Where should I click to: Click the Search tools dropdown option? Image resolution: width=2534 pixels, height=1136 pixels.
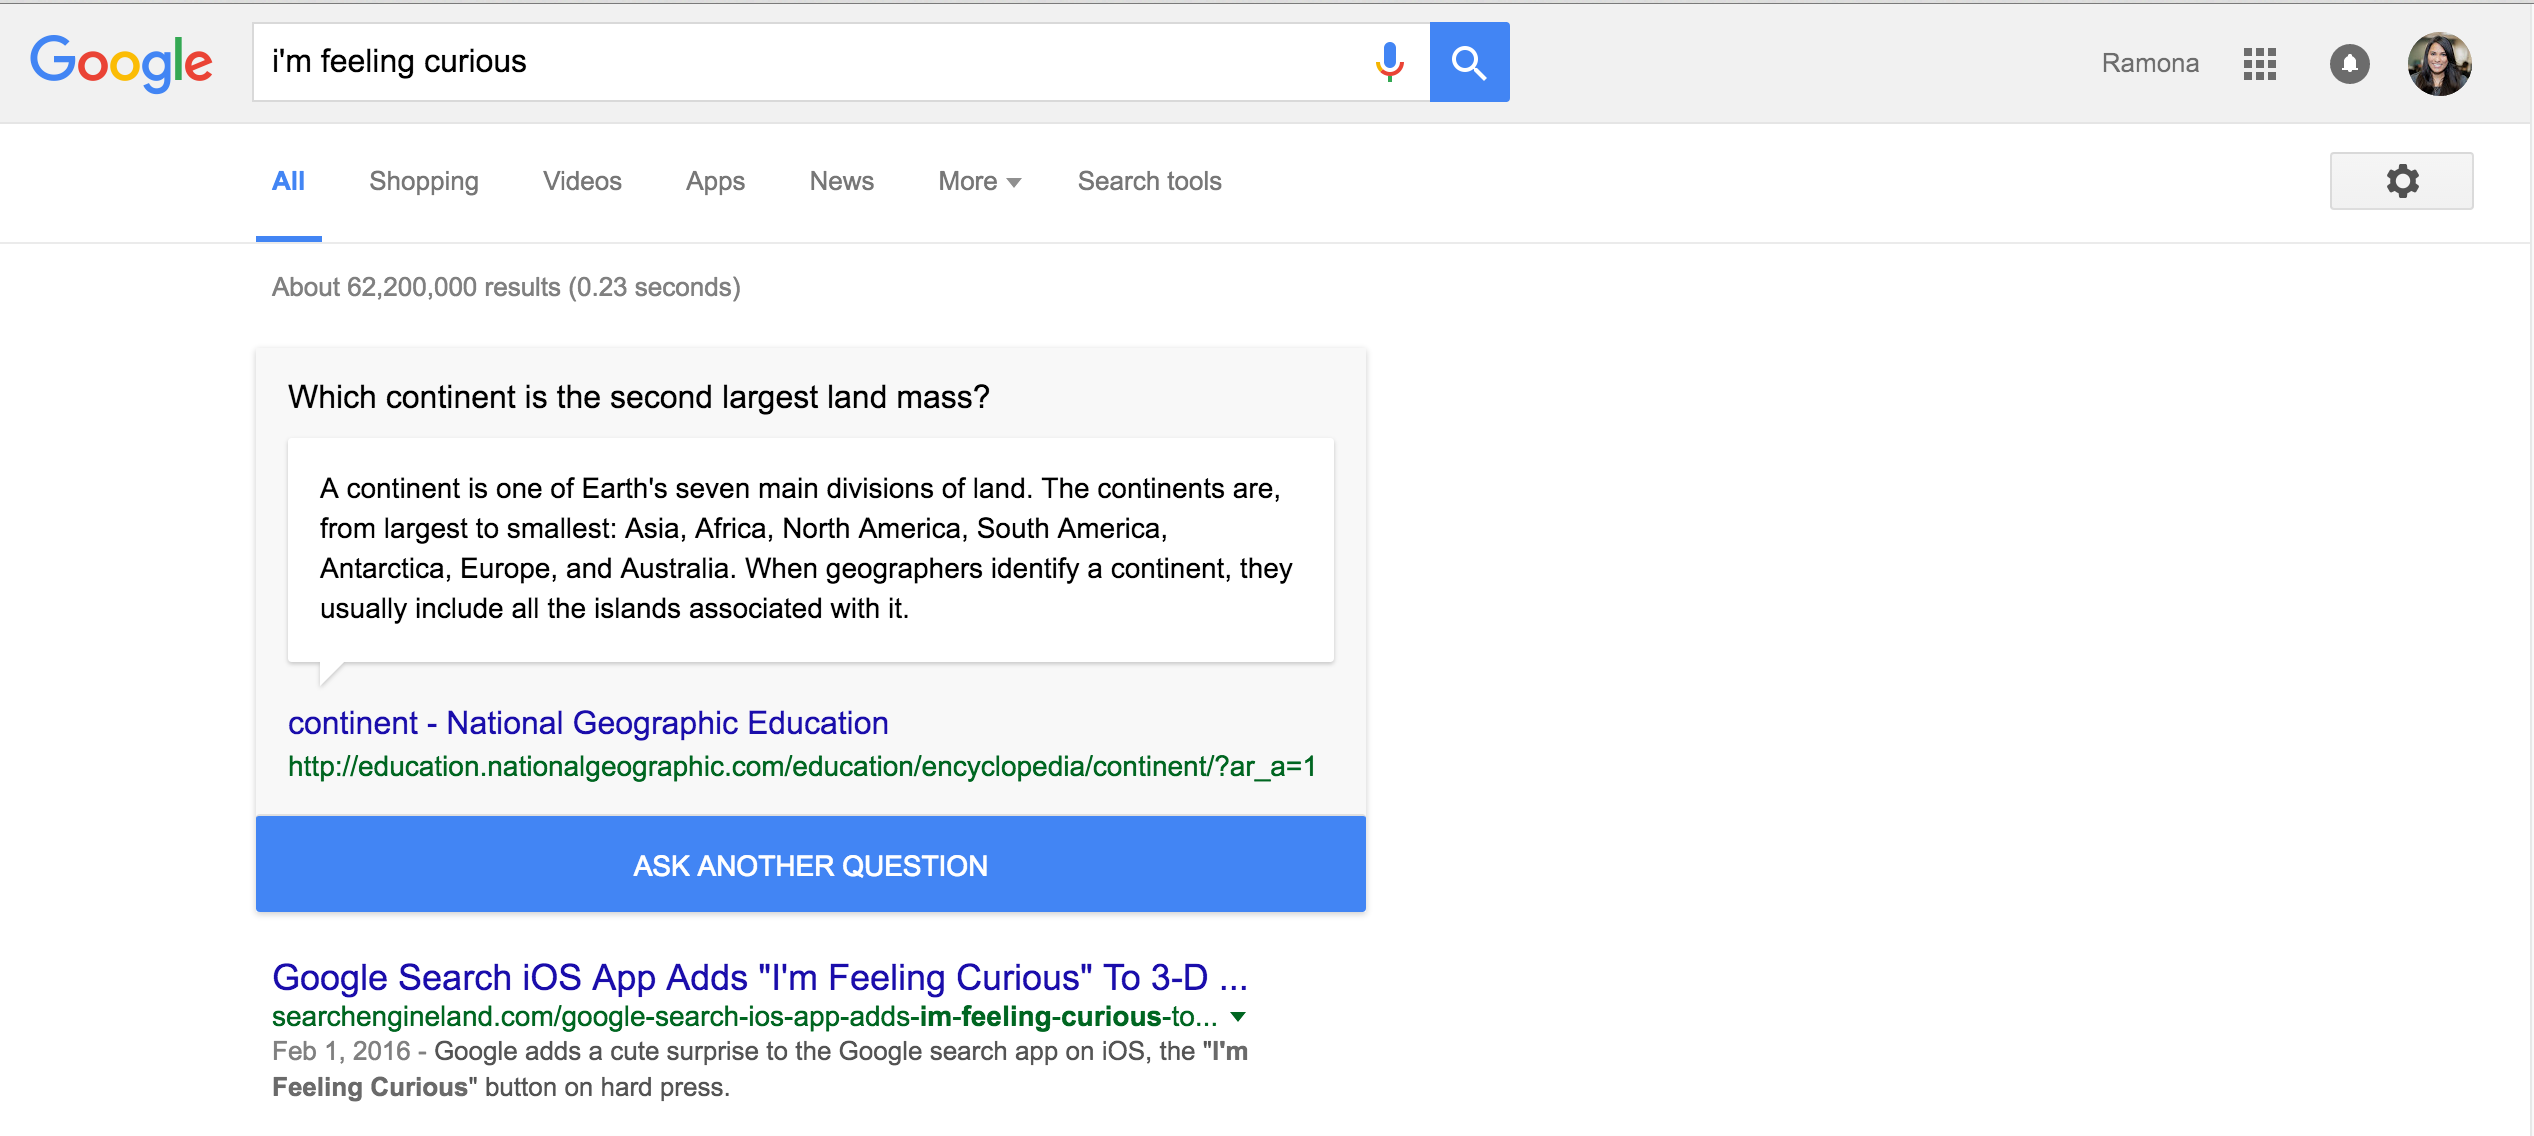[1149, 181]
